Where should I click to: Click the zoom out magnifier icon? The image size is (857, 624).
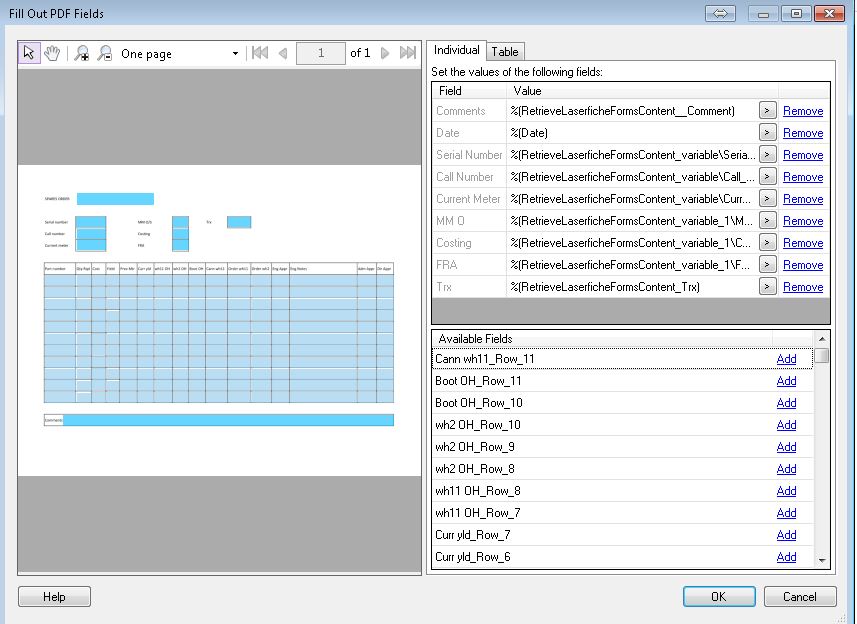(104, 54)
